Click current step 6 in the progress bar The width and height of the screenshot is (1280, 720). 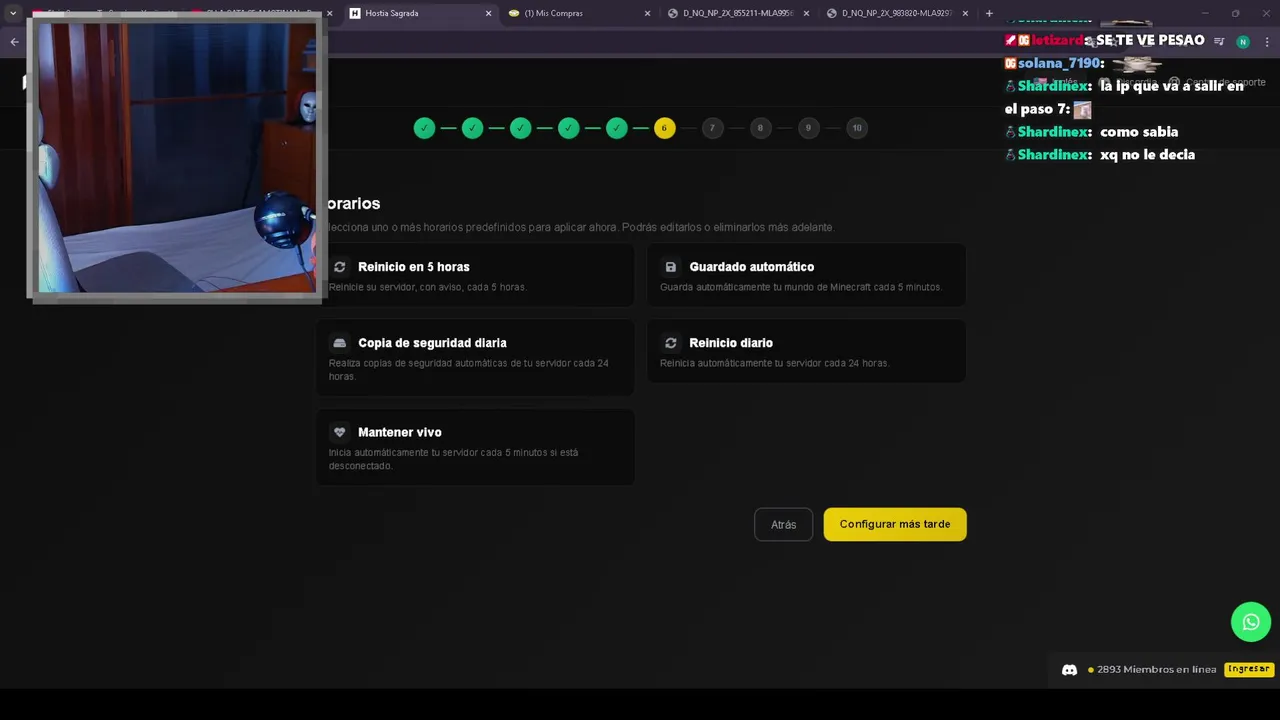click(665, 128)
